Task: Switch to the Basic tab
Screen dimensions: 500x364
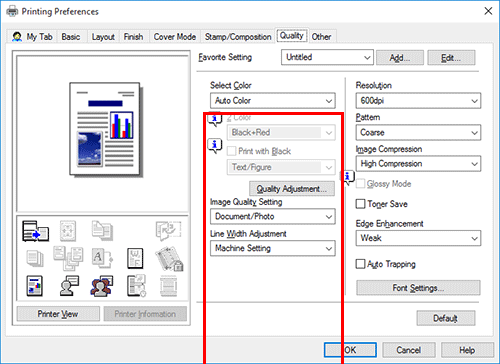Action: (71, 37)
